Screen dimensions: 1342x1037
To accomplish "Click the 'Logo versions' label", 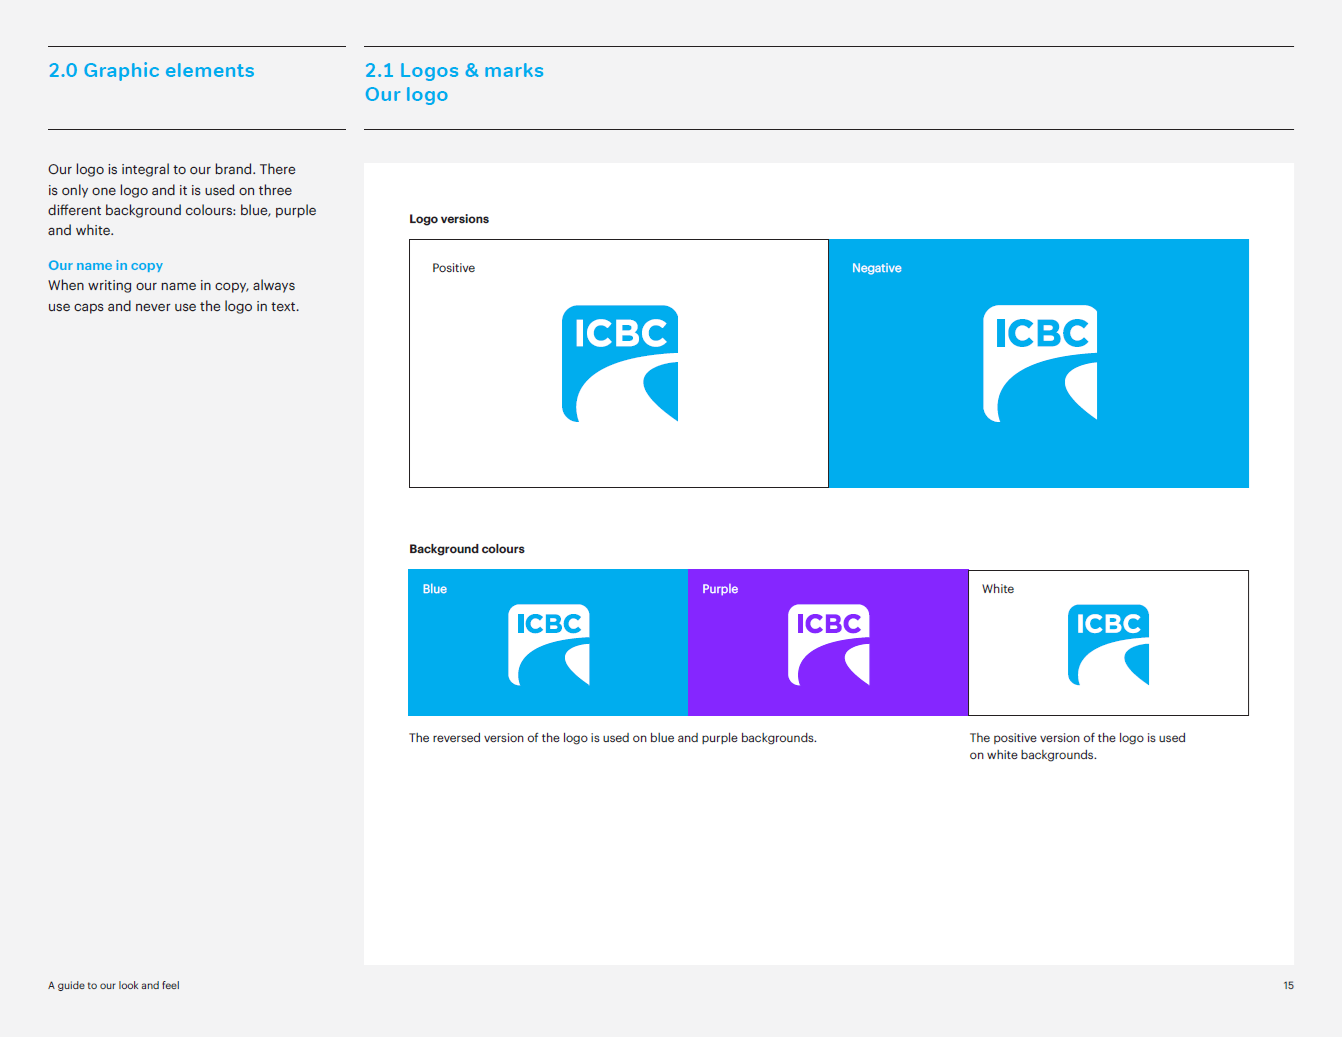I will [x=449, y=219].
